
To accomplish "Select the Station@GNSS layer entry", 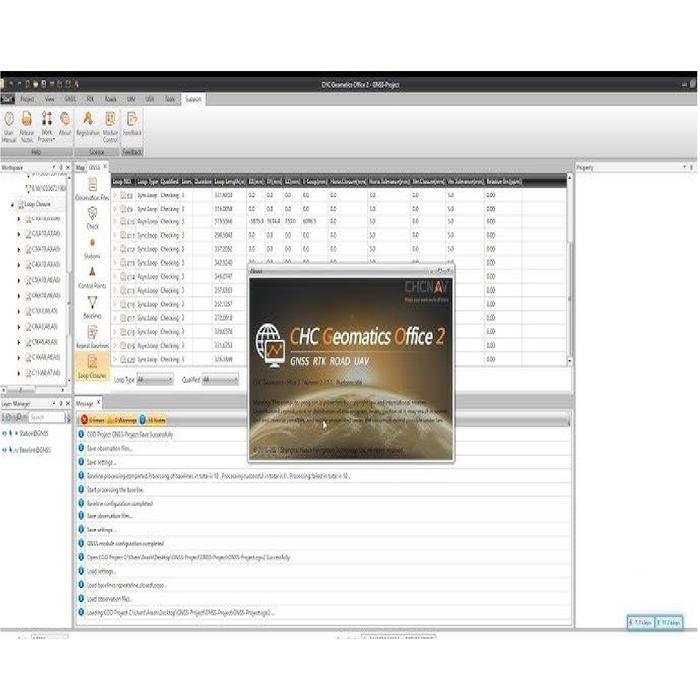I will tap(34, 433).
